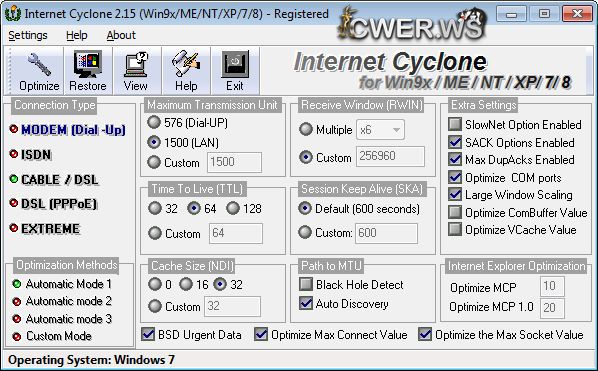The height and width of the screenshot is (371, 598).
Task: Click the custom TTL input field
Action: pyautogui.click(x=236, y=233)
